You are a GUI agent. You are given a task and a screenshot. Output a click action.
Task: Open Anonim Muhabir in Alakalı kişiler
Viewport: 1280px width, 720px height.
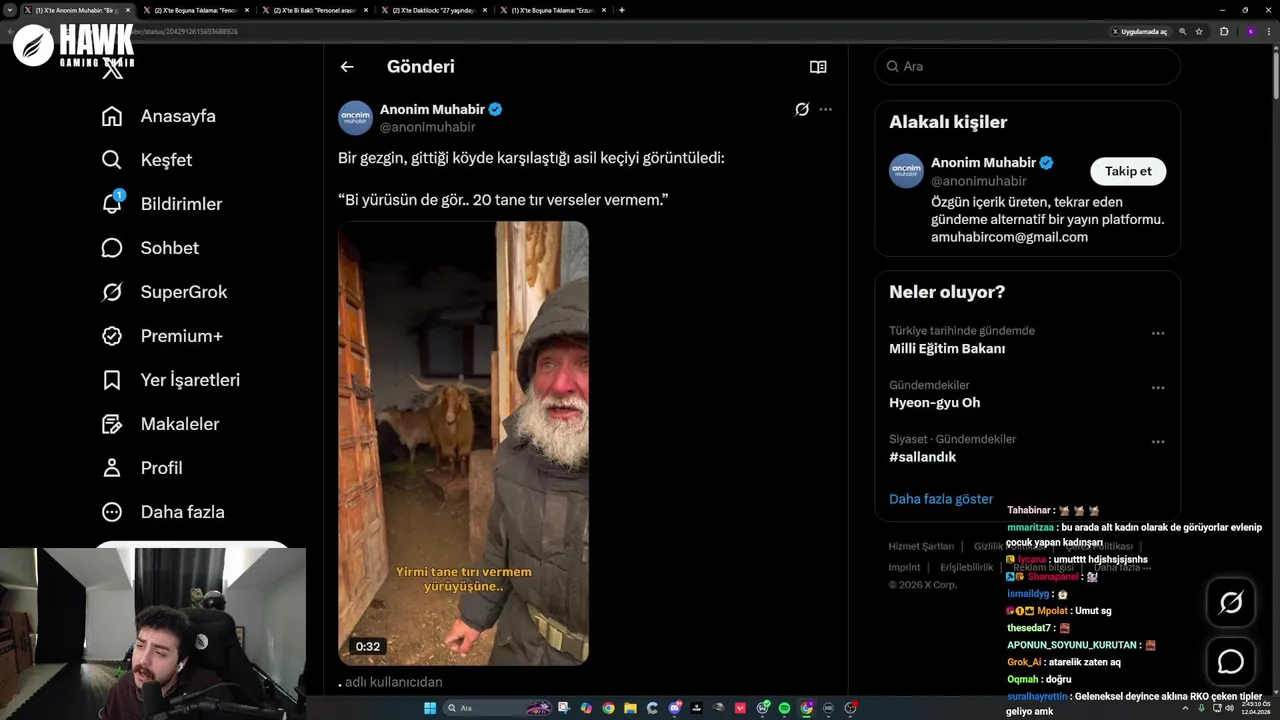point(983,162)
